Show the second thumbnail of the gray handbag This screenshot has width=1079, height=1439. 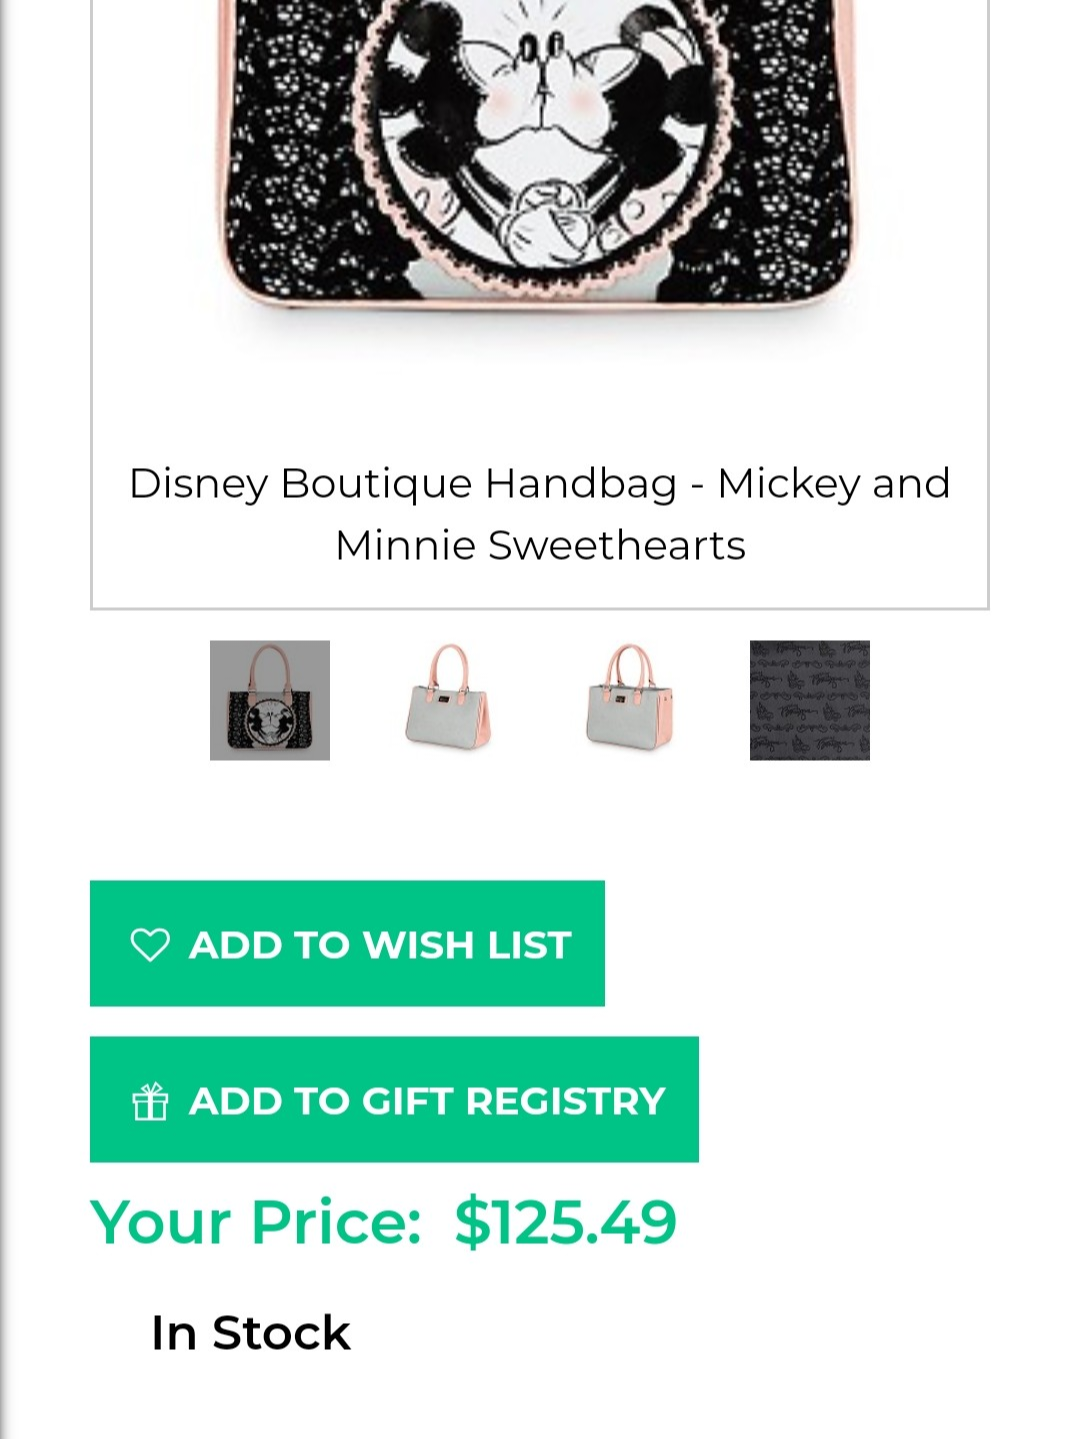point(449,700)
